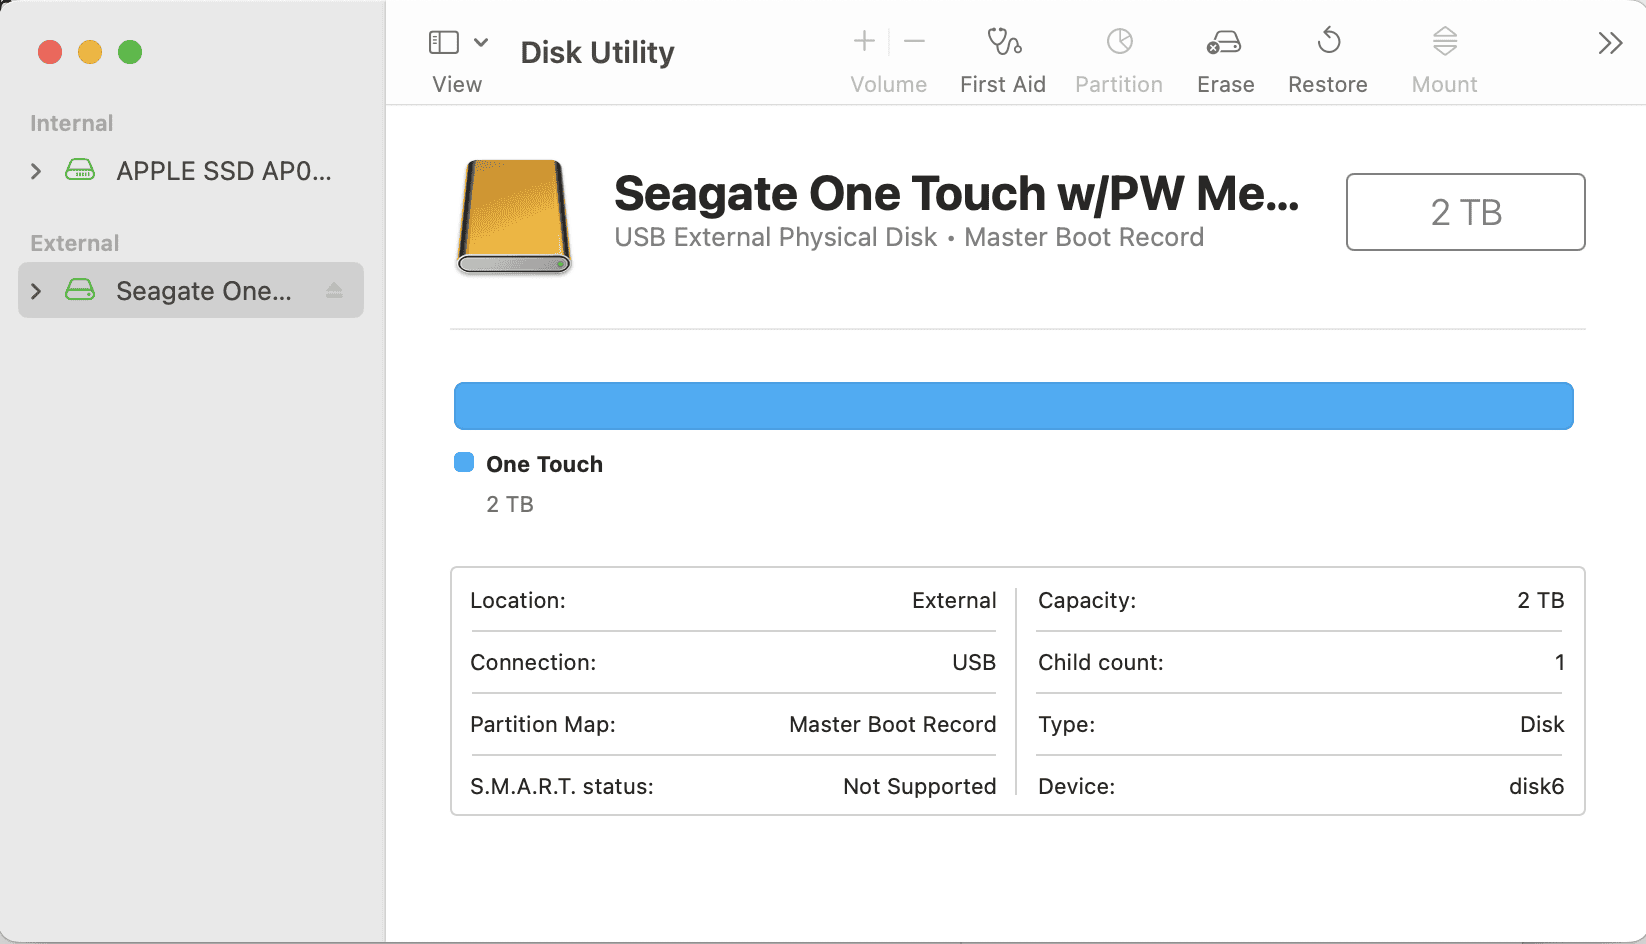
Task: Open the Restore tool
Action: pyautogui.click(x=1328, y=55)
